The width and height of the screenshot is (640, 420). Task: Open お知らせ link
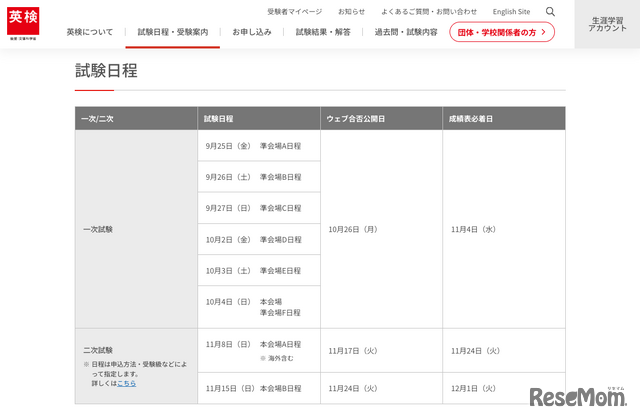(x=351, y=12)
